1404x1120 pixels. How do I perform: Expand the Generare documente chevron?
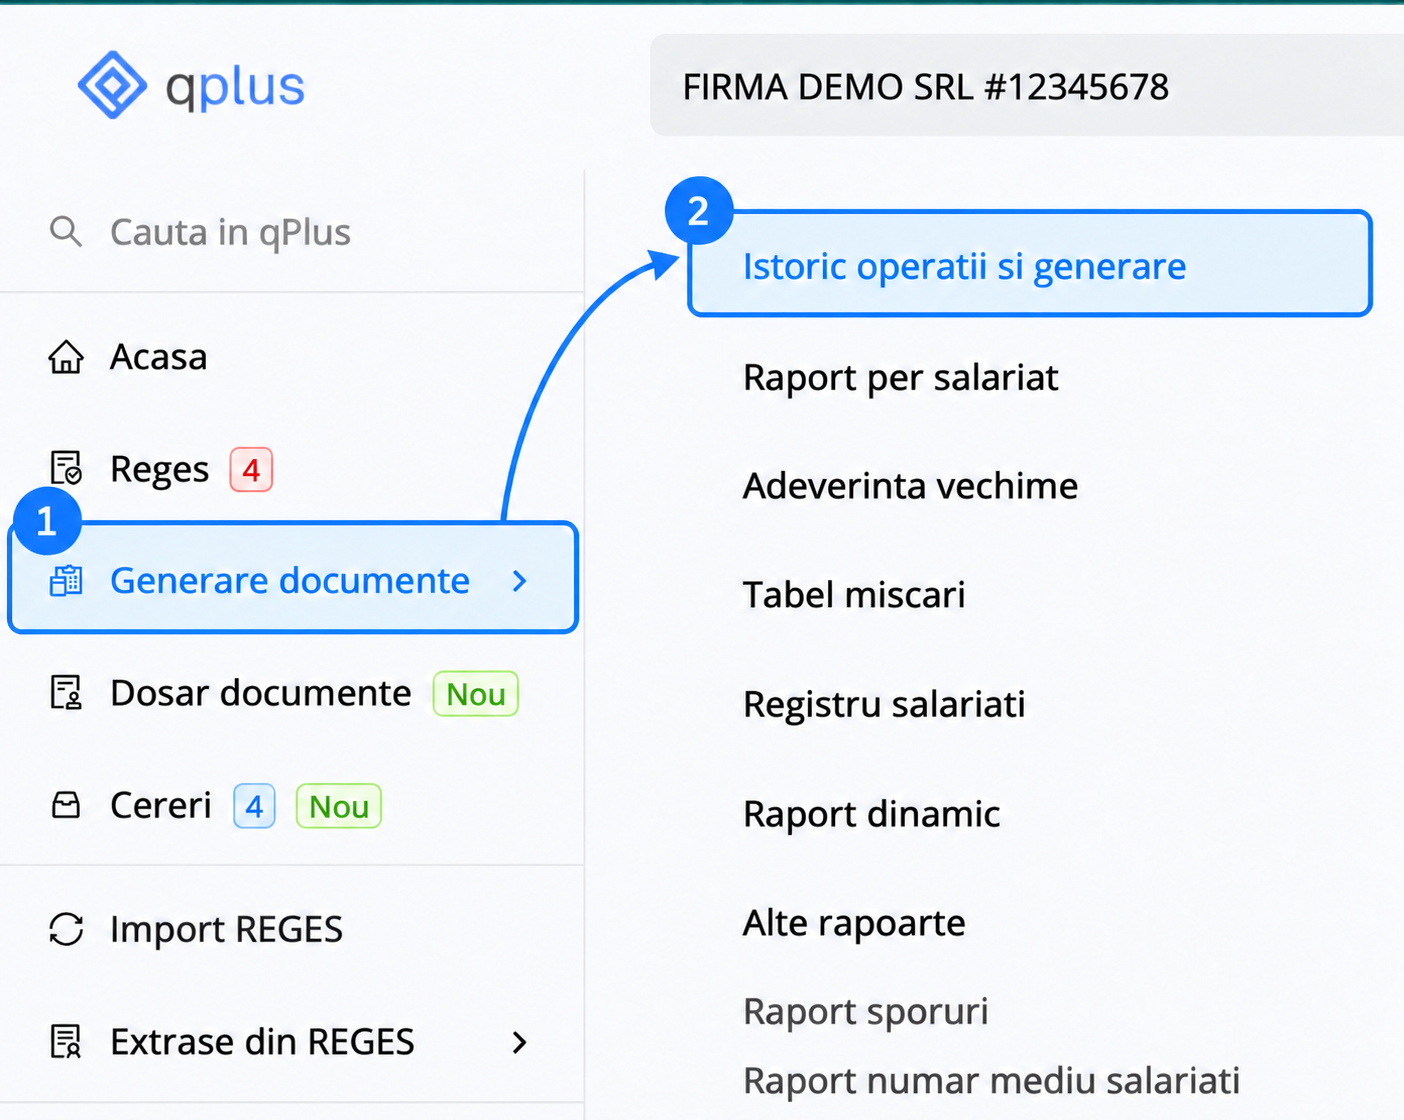[519, 581]
